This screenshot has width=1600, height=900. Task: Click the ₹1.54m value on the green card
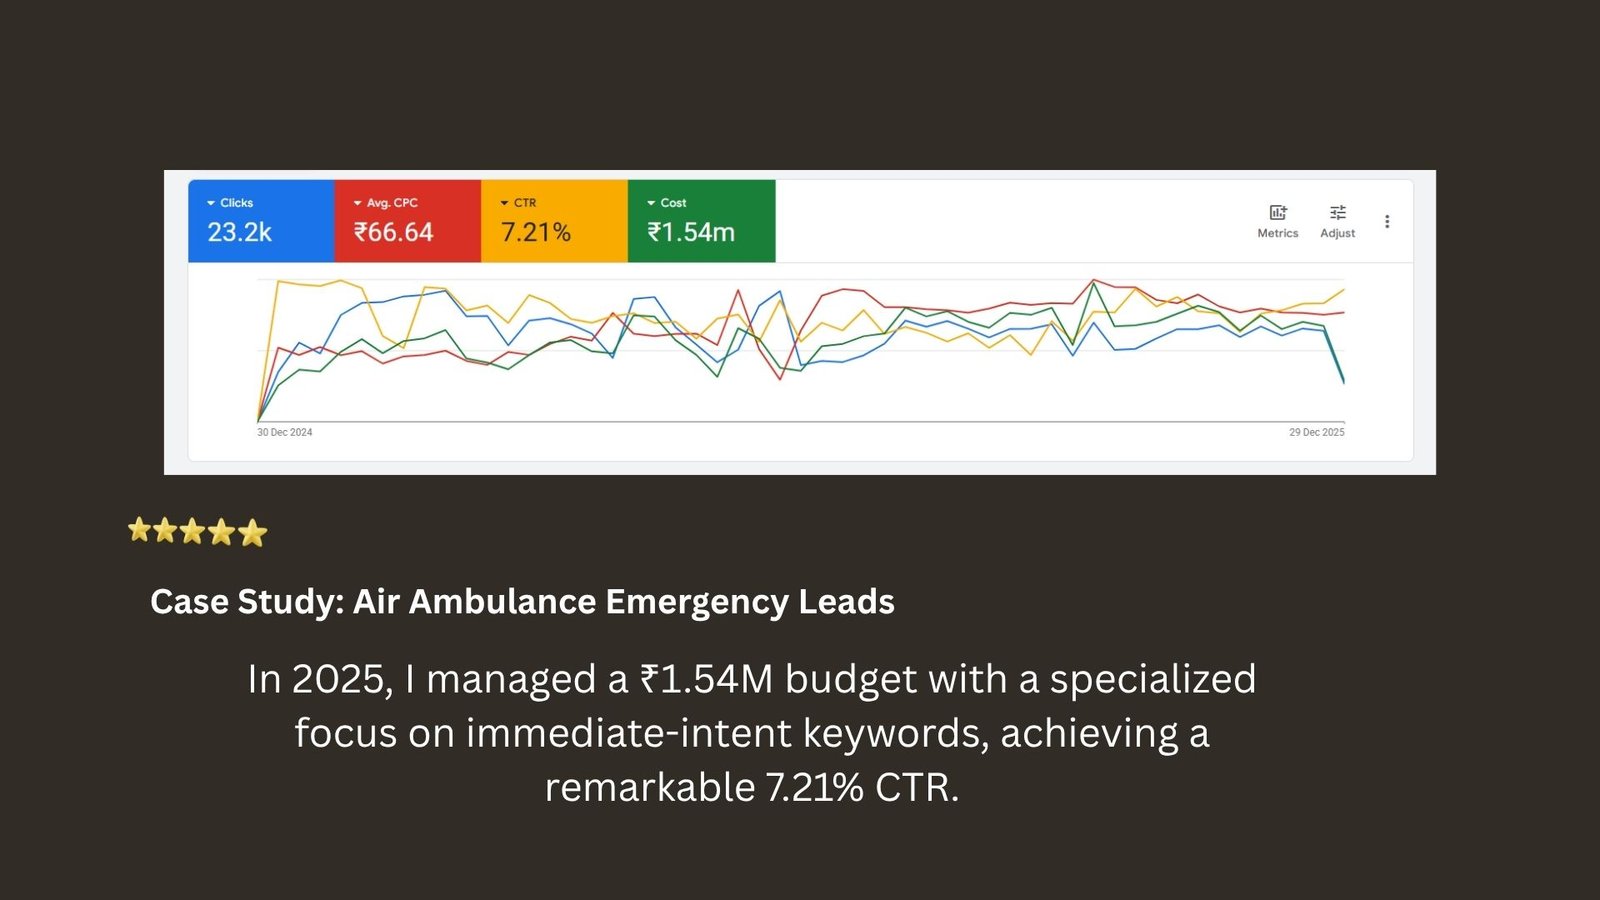[691, 233]
